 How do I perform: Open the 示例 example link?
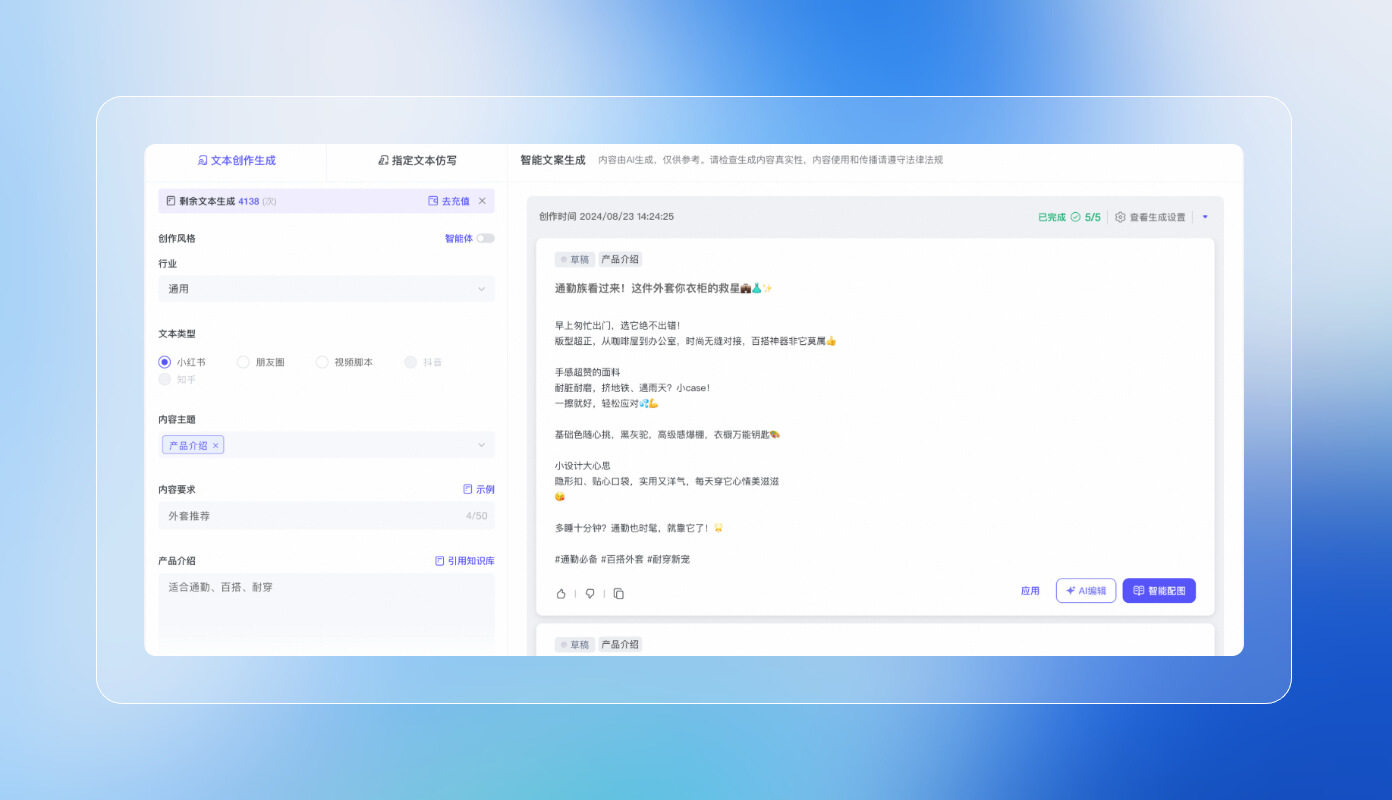[478, 489]
